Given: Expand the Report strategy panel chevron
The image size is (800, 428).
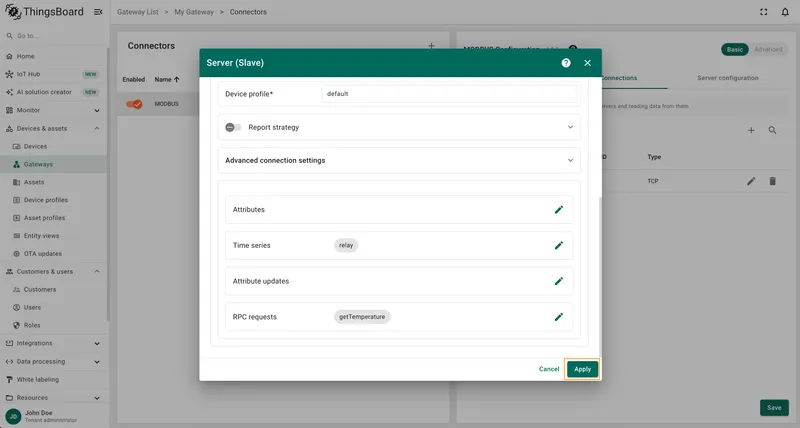Looking at the screenshot, I should point(570,127).
